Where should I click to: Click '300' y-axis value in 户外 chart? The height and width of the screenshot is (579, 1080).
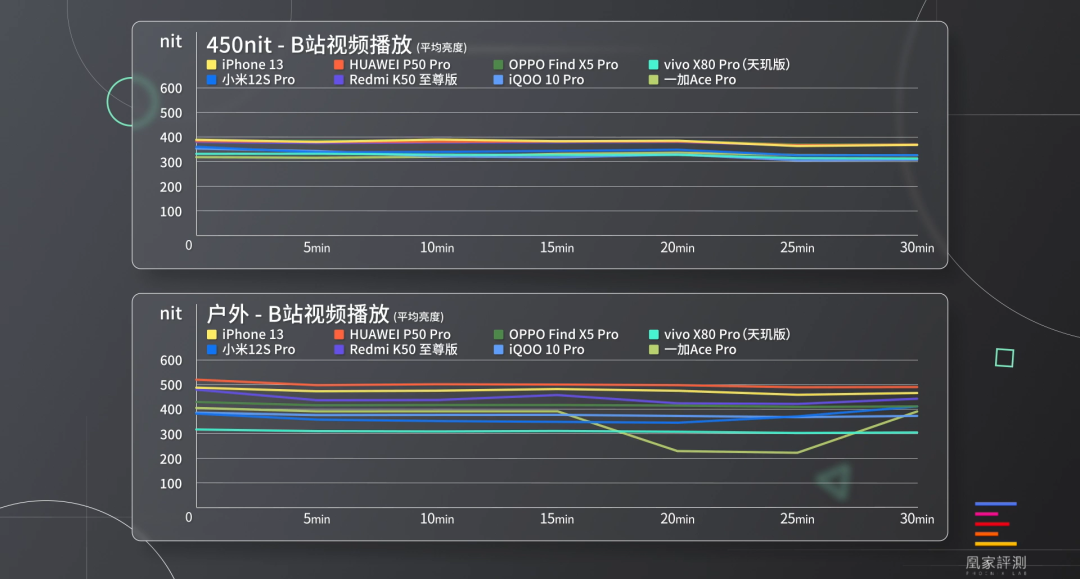(171, 435)
